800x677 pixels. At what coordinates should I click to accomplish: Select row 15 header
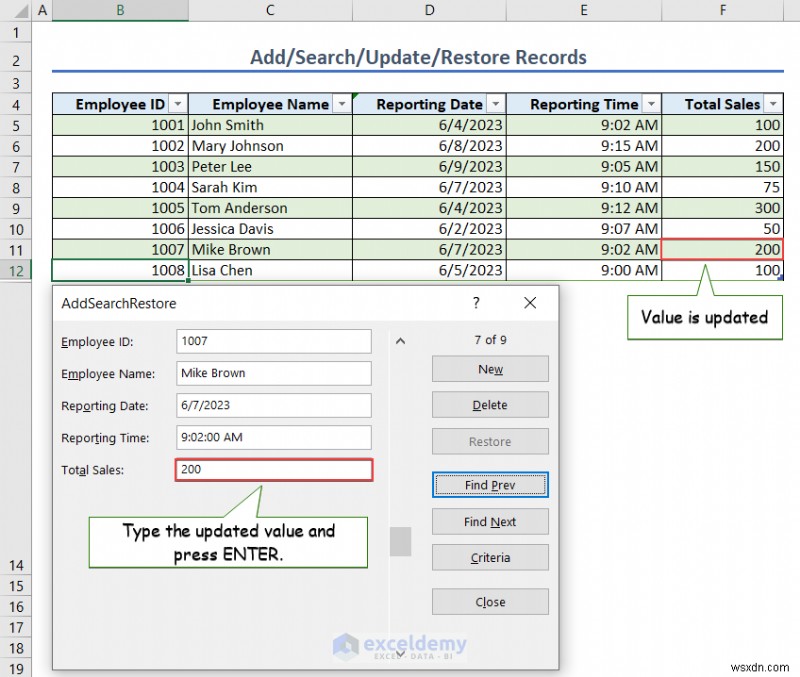tap(16, 586)
